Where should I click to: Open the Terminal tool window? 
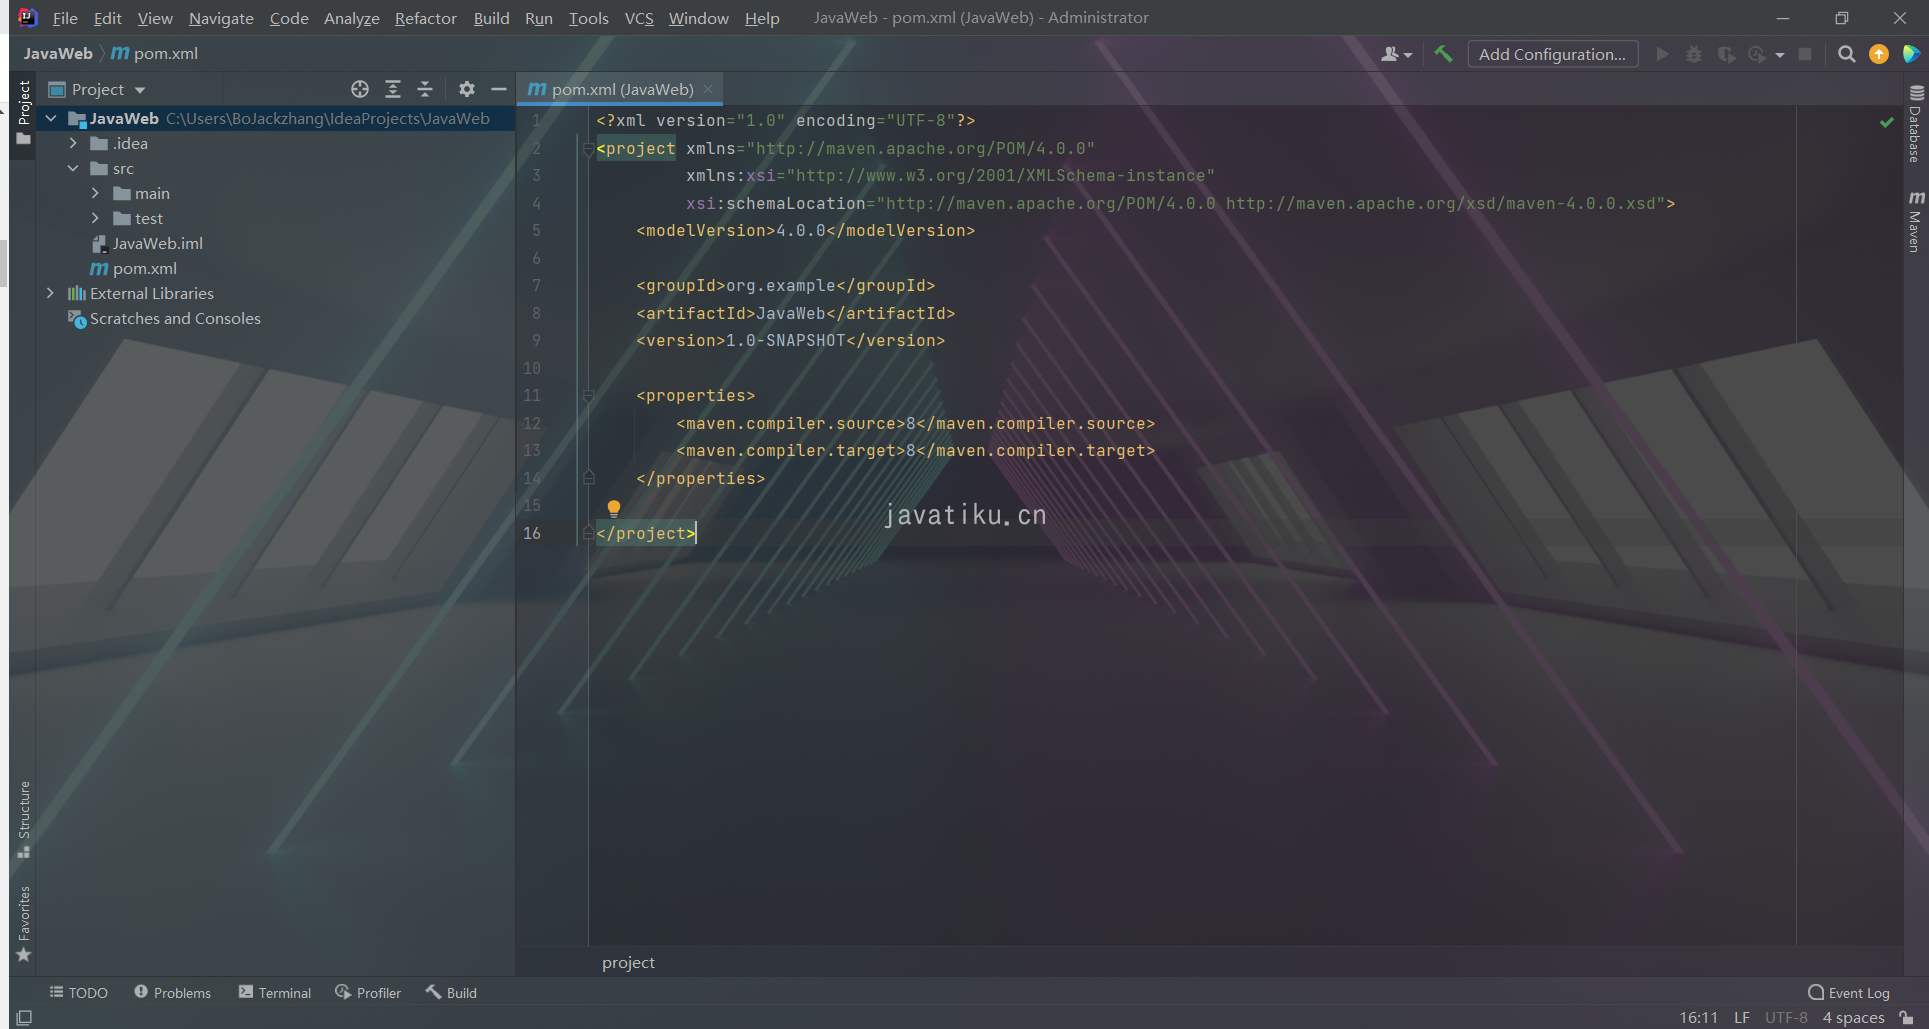[275, 993]
